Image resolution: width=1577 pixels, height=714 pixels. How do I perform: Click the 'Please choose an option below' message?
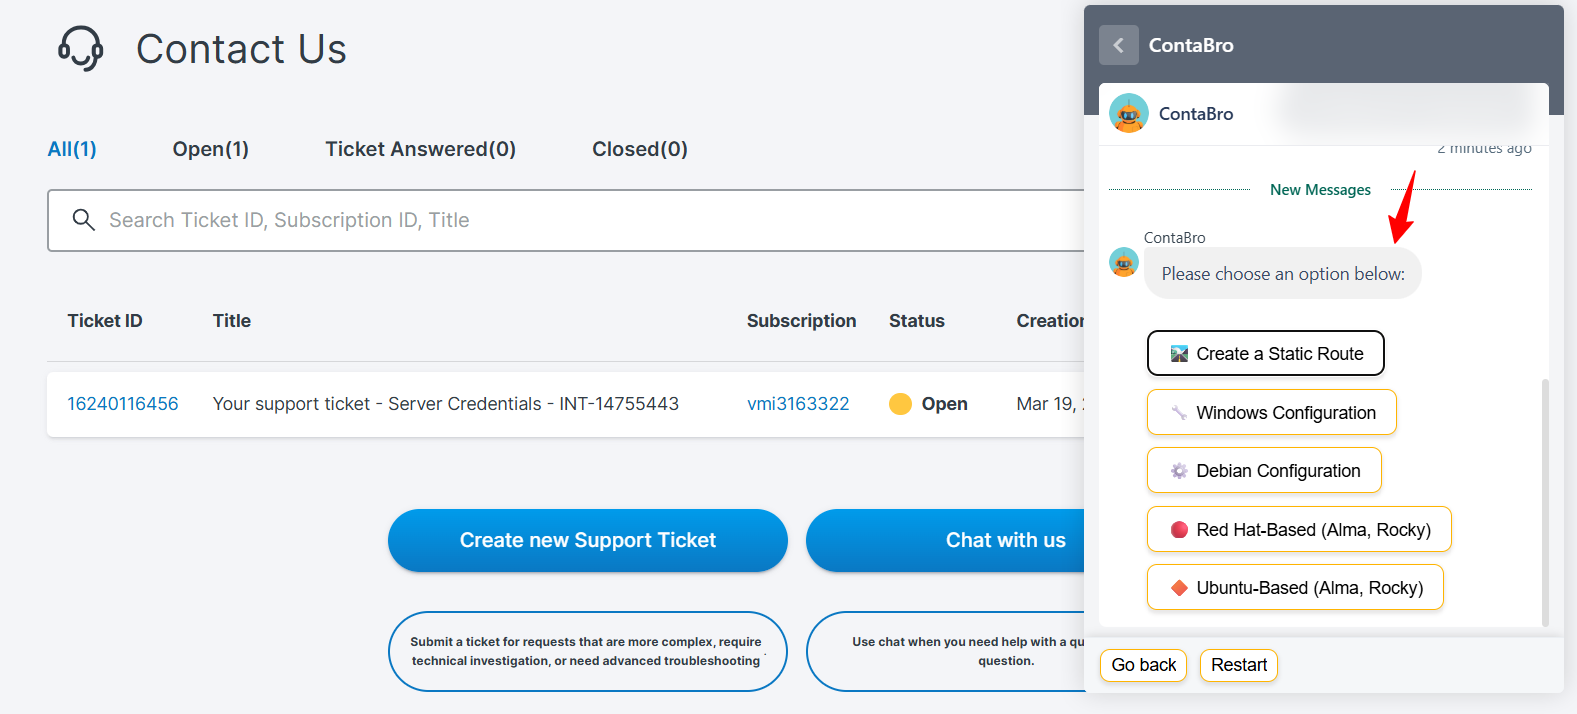click(x=1283, y=274)
